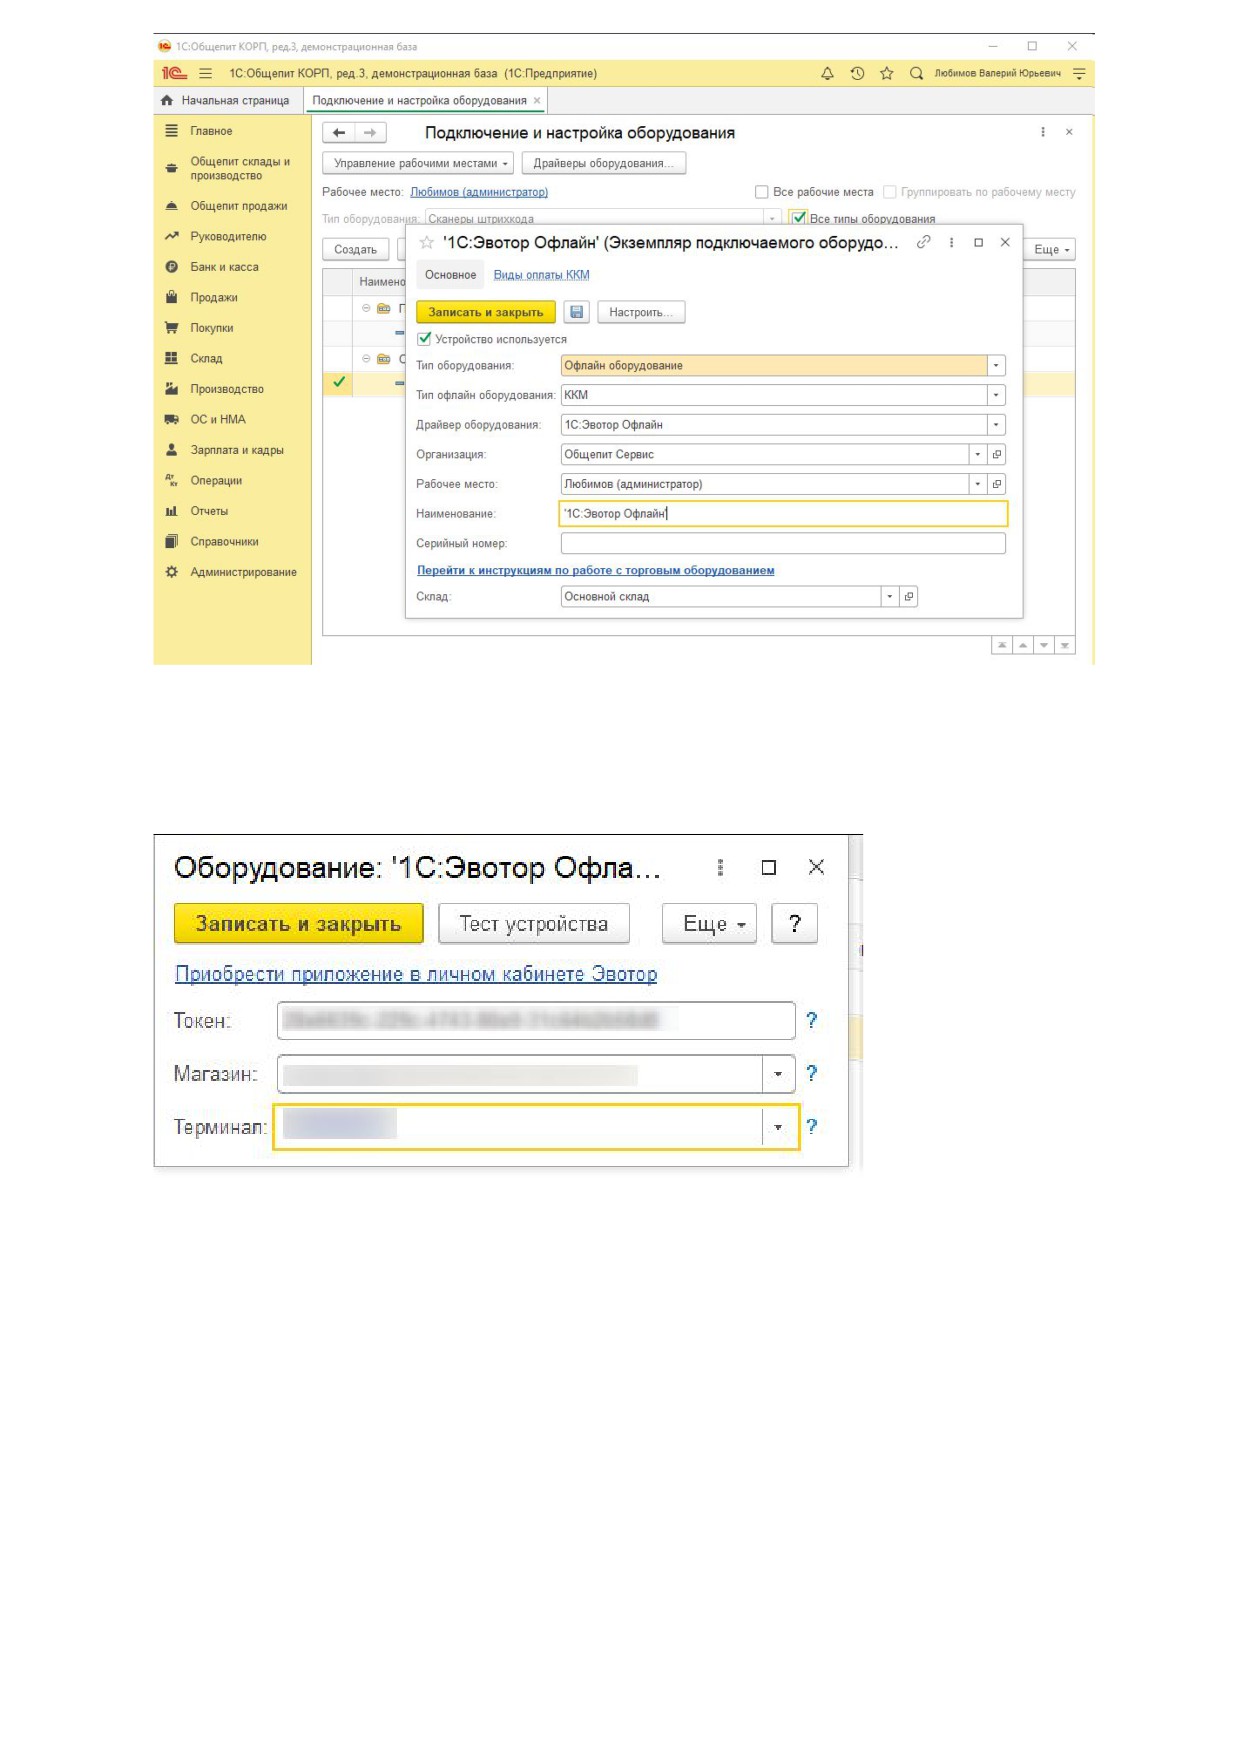Toggle Устройство используется checkbox
The width and height of the screenshot is (1241, 1756).
pos(424,339)
